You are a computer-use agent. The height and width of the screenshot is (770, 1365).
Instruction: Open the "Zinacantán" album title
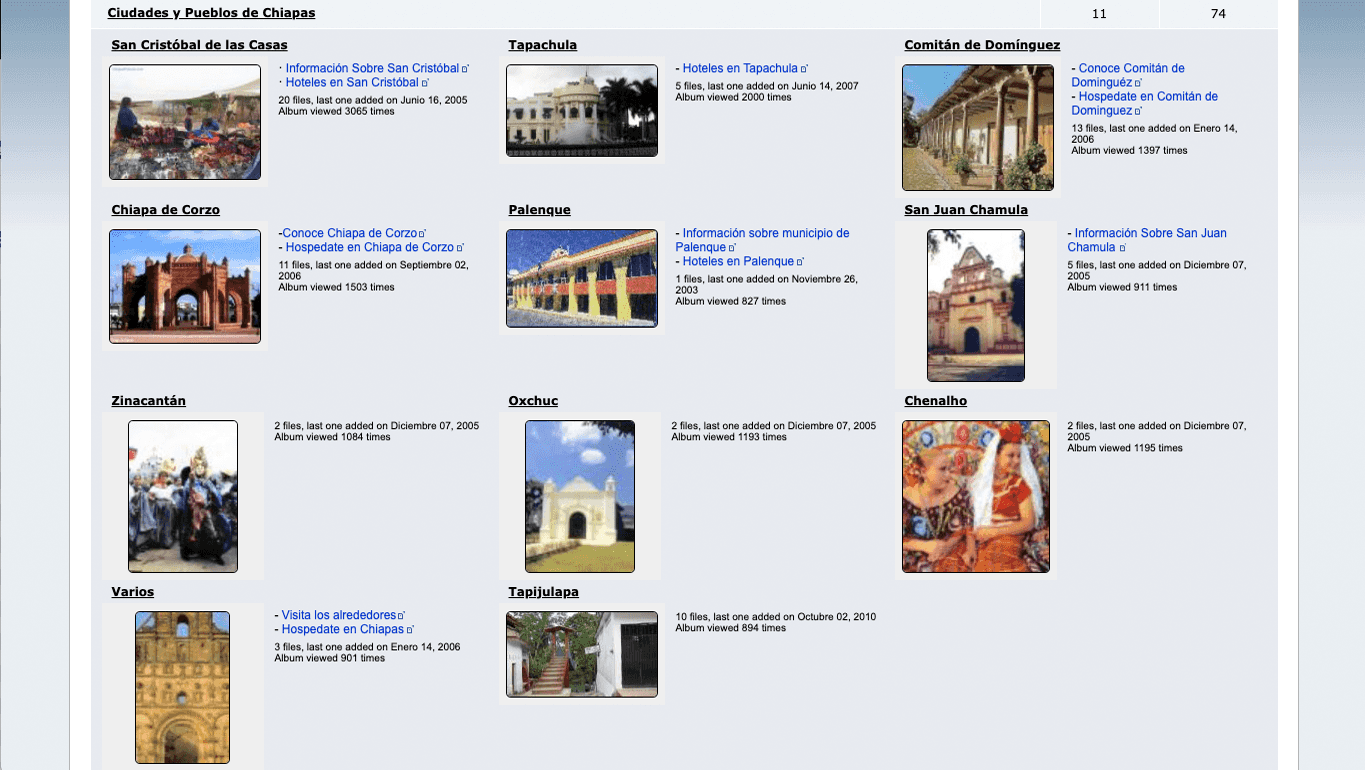pyautogui.click(x=148, y=401)
